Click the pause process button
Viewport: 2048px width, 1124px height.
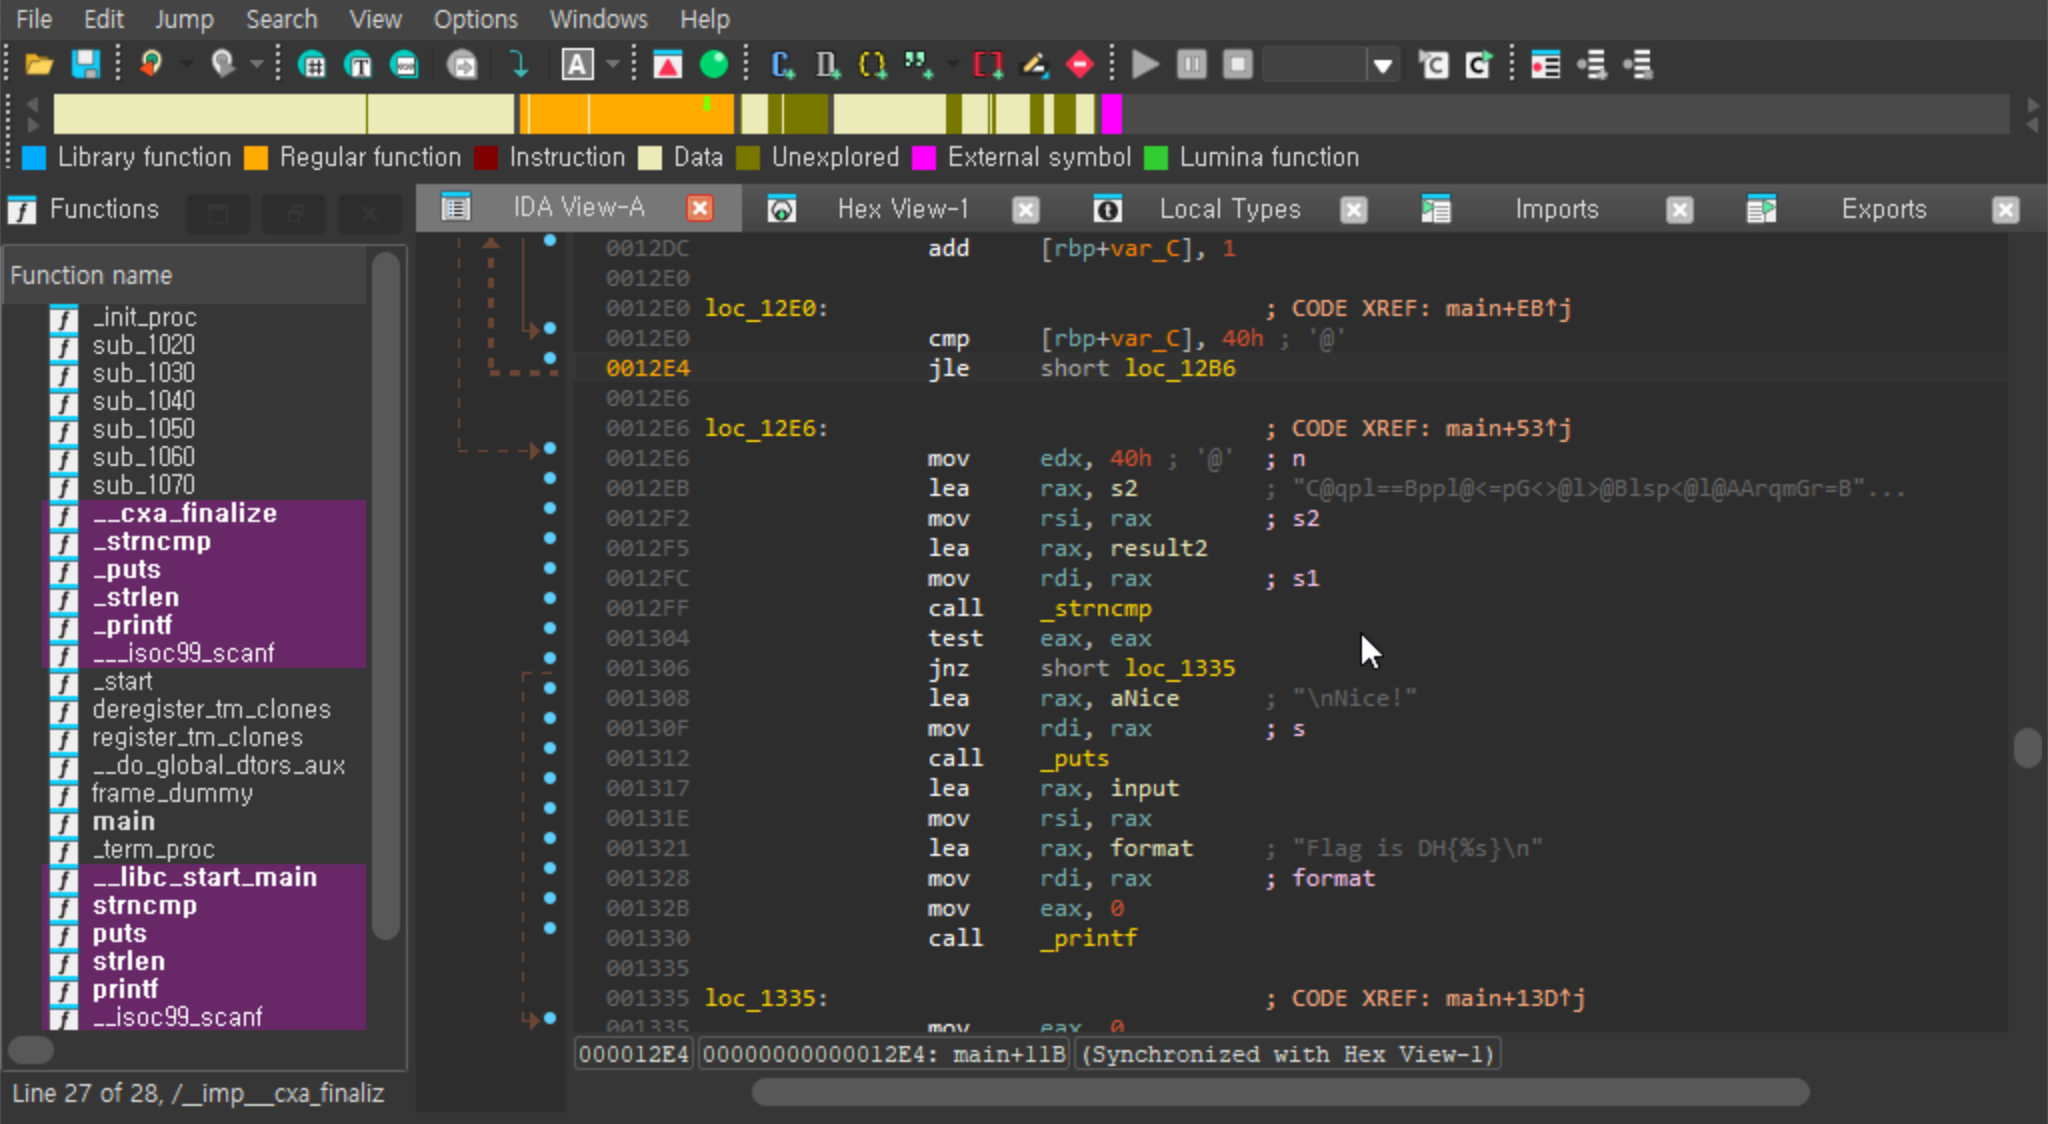tap(1191, 66)
